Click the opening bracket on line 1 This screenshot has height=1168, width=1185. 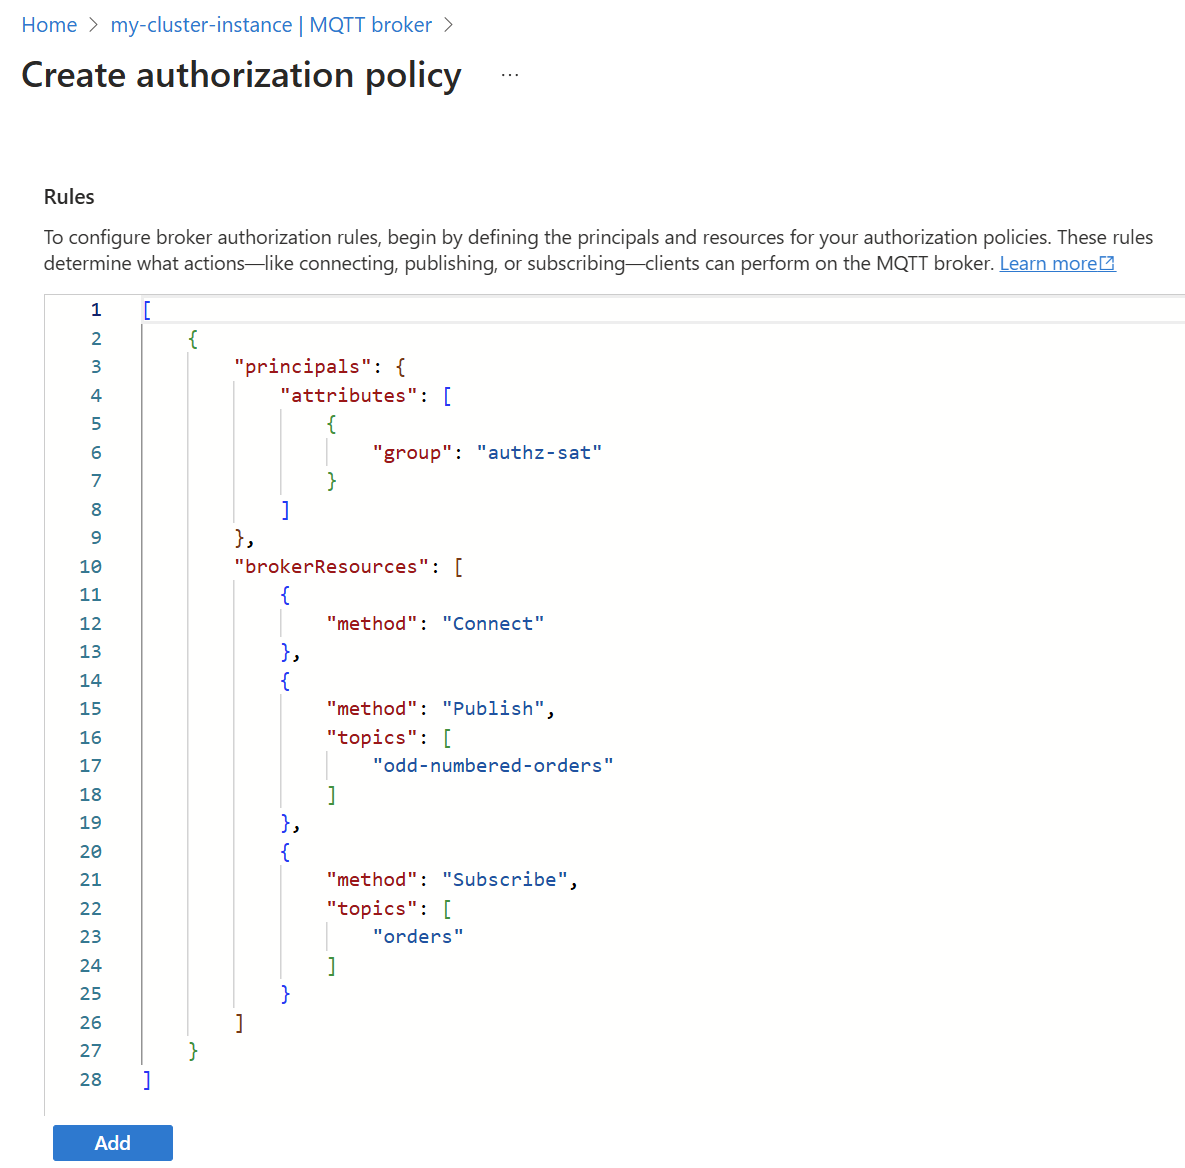pyautogui.click(x=146, y=309)
